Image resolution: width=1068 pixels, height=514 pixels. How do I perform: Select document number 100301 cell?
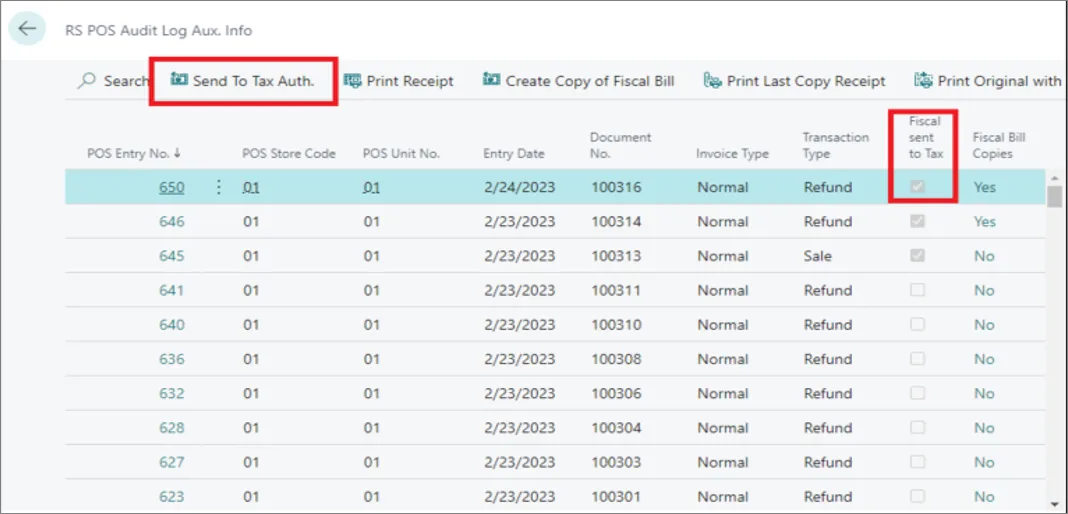(616, 496)
